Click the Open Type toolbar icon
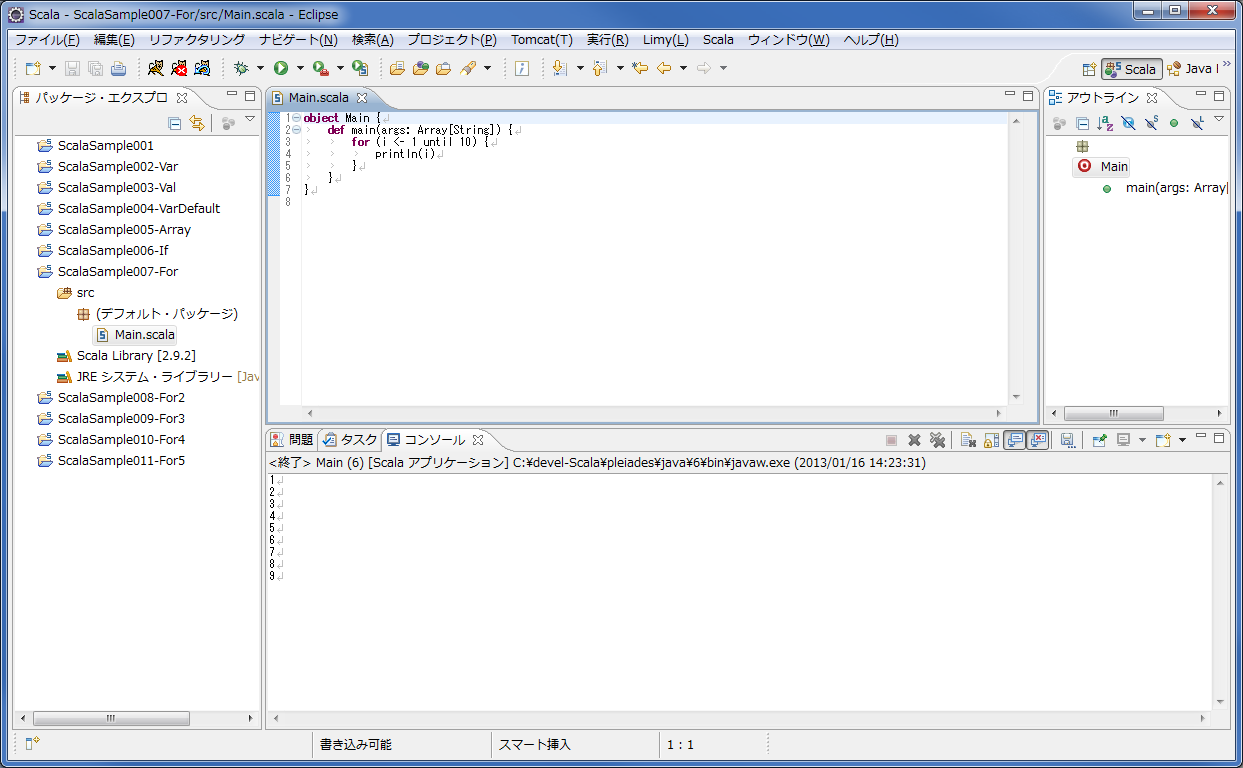Image resolution: width=1243 pixels, height=768 pixels. click(420, 68)
